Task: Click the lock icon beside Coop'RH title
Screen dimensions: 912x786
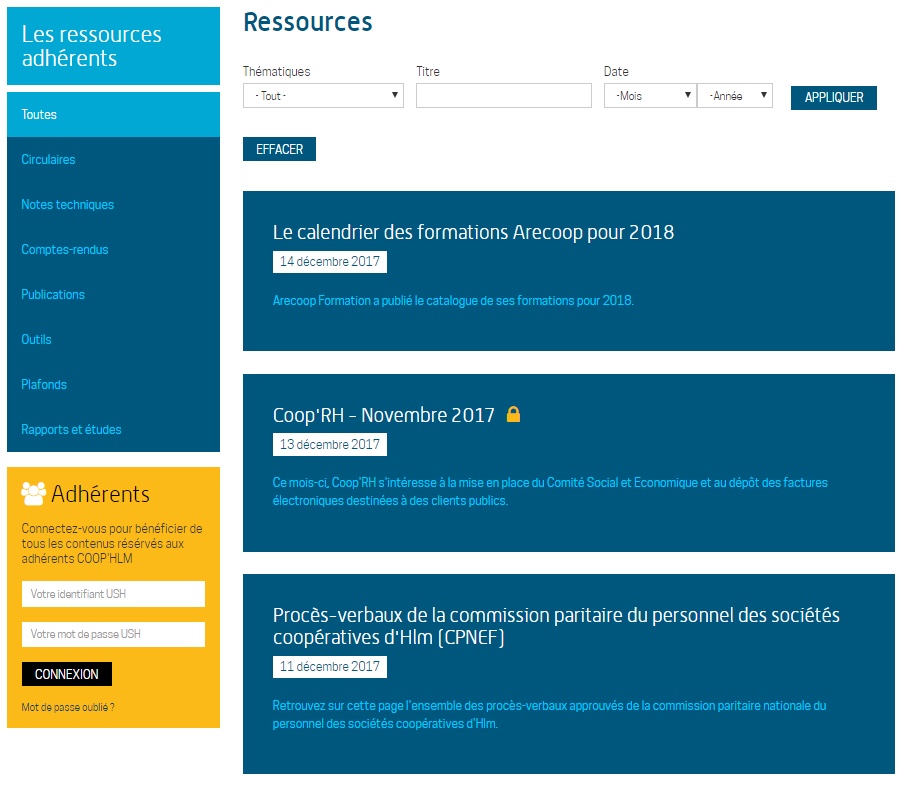Action: (513, 414)
